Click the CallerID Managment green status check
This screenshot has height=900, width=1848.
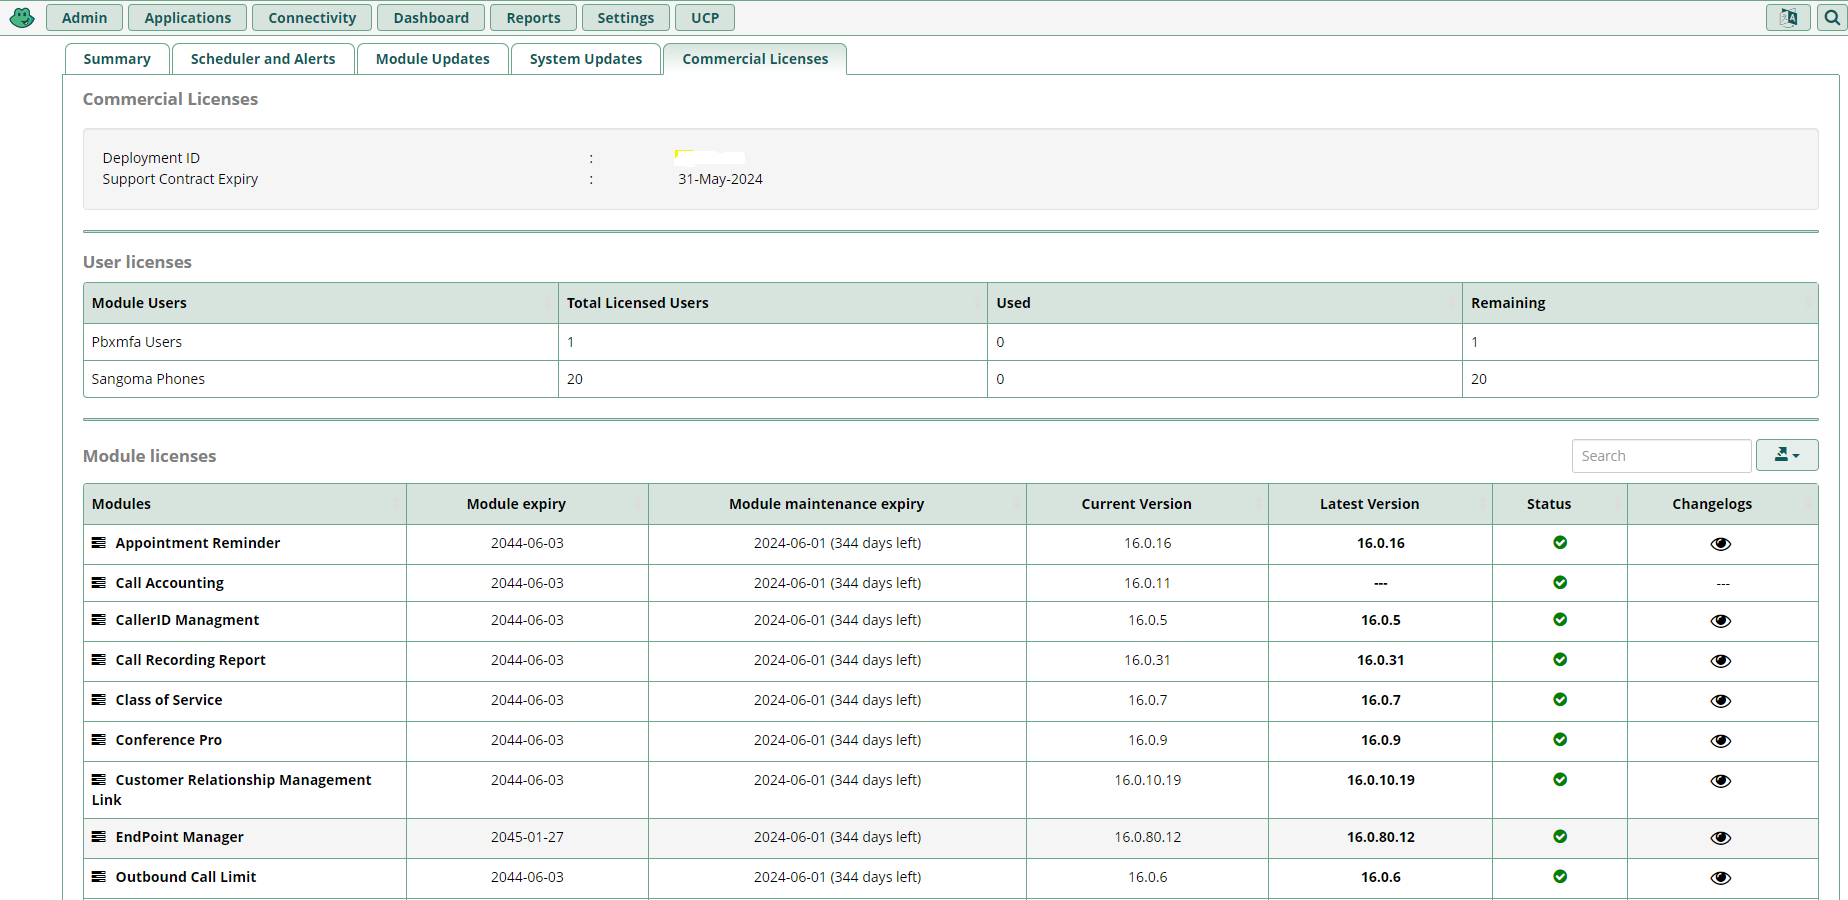click(x=1560, y=619)
